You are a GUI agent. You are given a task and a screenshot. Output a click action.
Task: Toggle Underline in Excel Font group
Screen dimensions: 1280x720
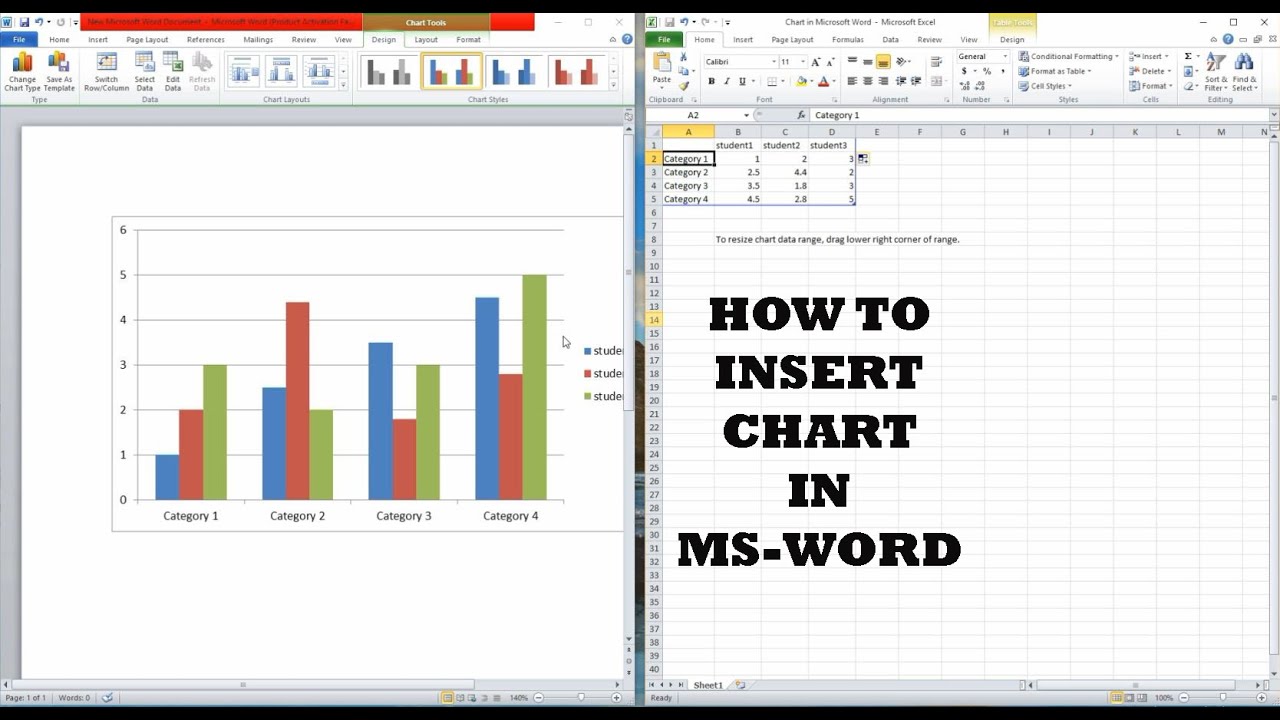(741, 82)
